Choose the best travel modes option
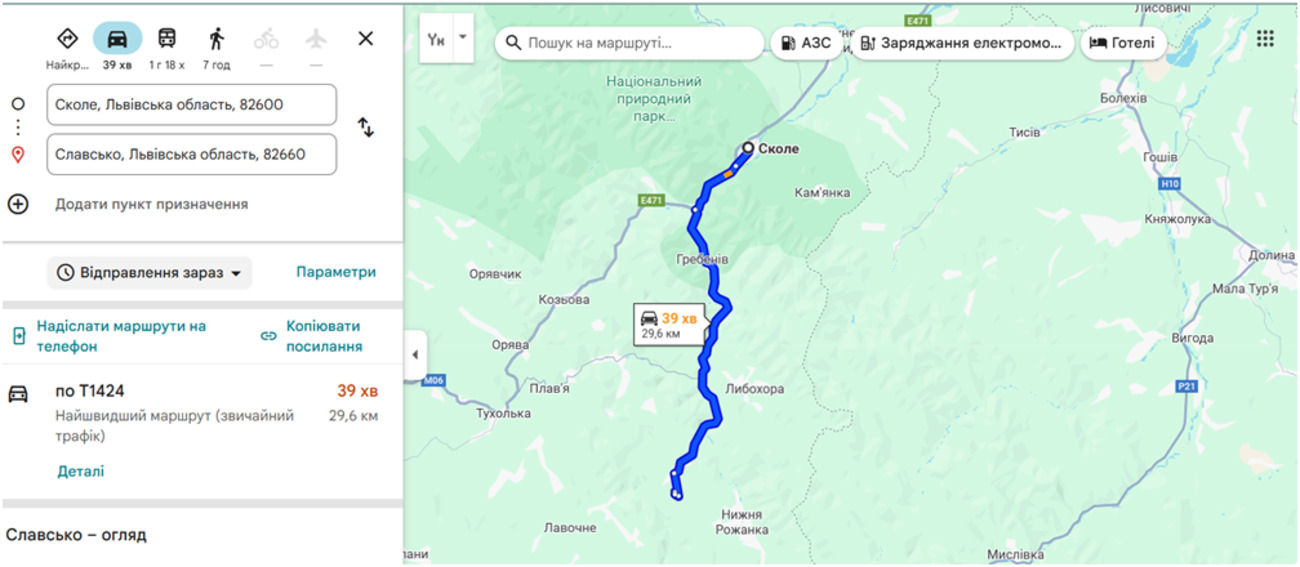This screenshot has width=1300, height=567. 67,40
